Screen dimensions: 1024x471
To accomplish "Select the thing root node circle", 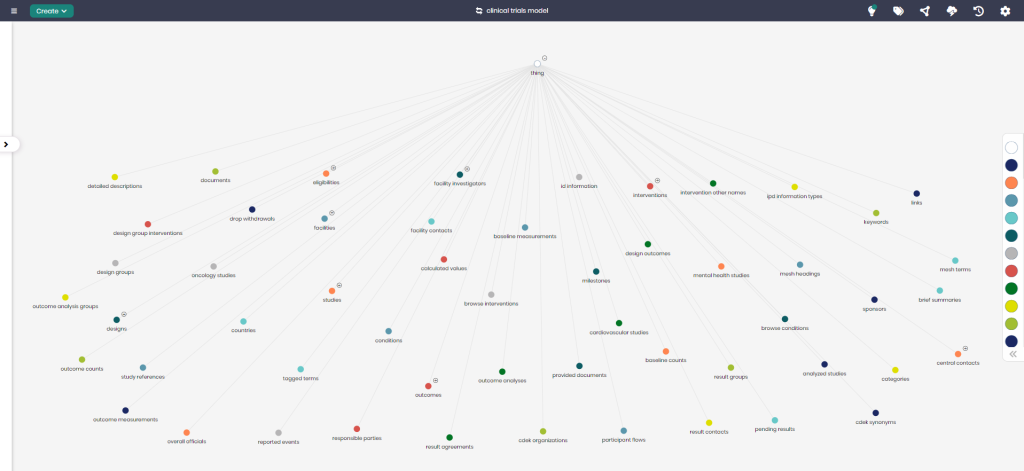I will pyautogui.click(x=537, y=64).
